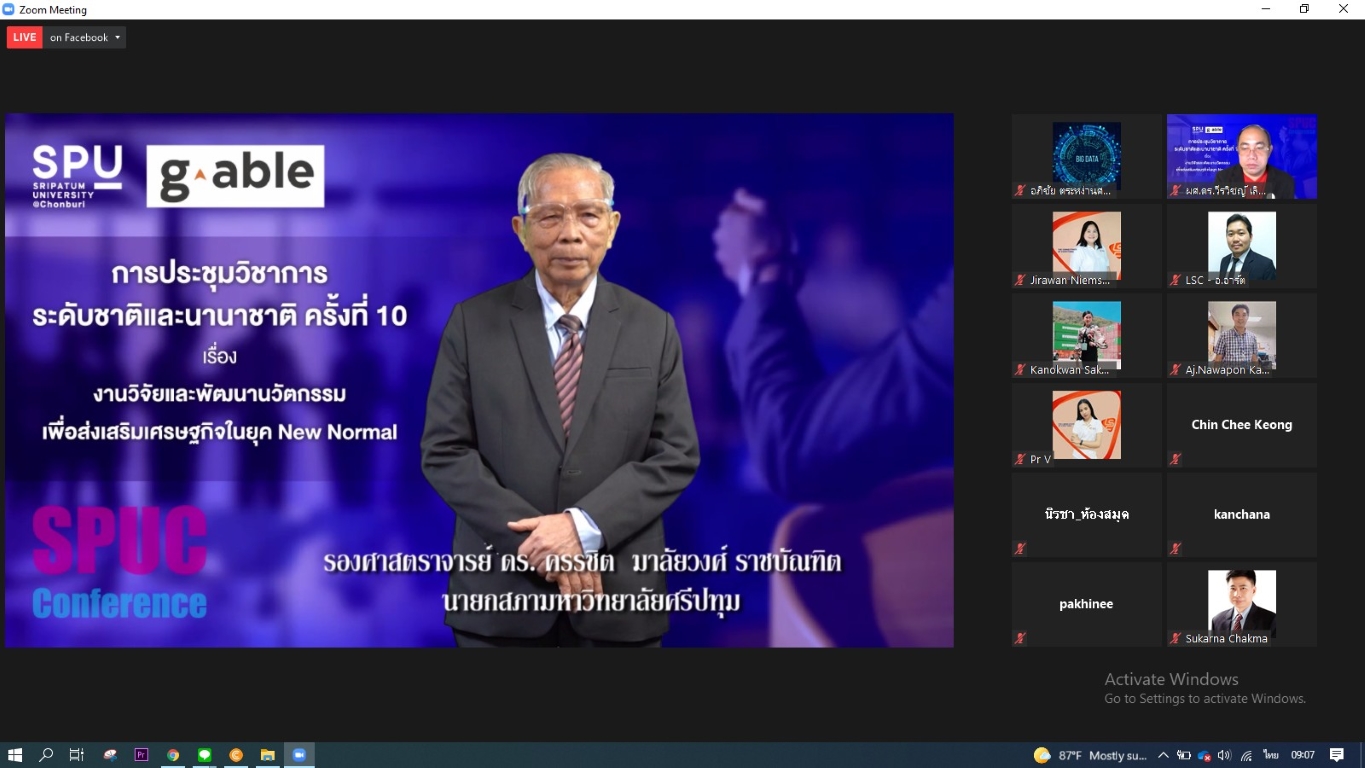1365x768 pixels.
Task: Click the muted mic icon on pakhinee tile
Action: coord(1021,638)
